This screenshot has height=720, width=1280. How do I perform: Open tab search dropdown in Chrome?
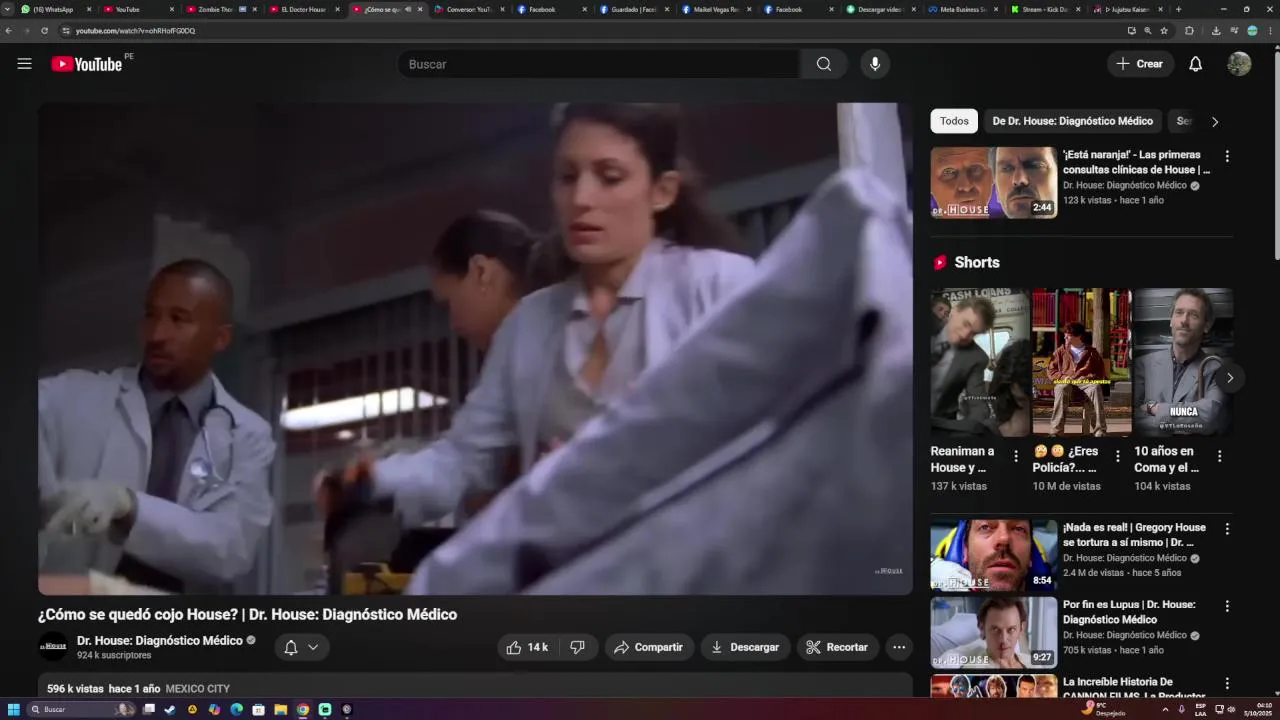[7, 9]
